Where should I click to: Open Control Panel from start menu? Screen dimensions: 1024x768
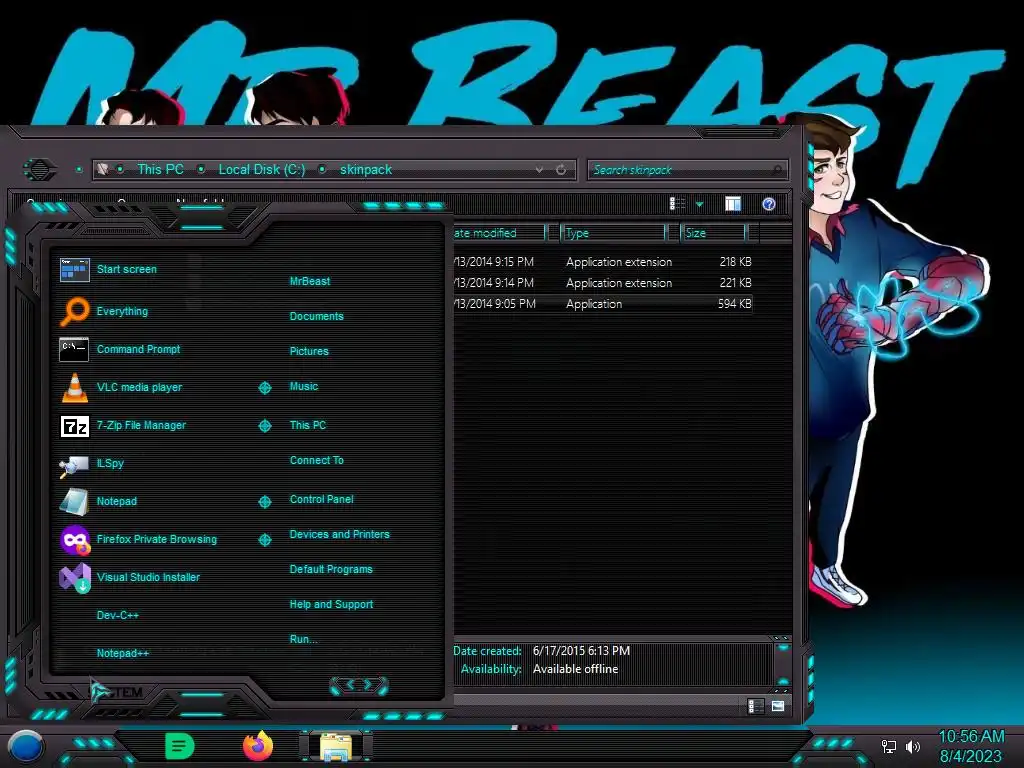[321, 499]
